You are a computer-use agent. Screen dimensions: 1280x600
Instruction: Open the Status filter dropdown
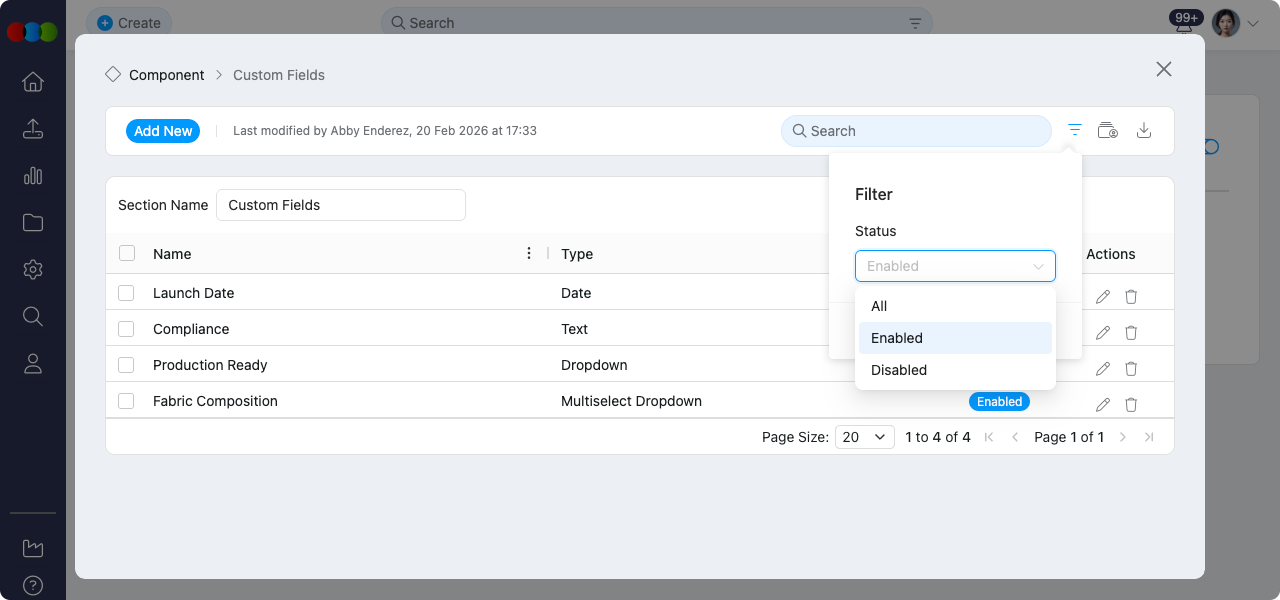955,266
